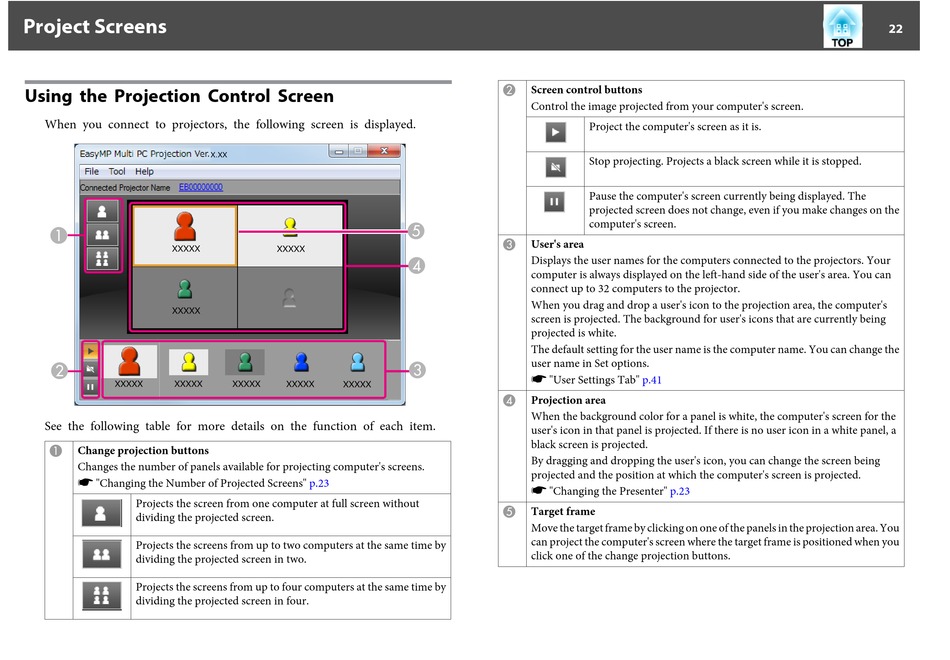The image size is (950, 660).
Task: Click page number "22" in the header
Action: click(895, 28)
